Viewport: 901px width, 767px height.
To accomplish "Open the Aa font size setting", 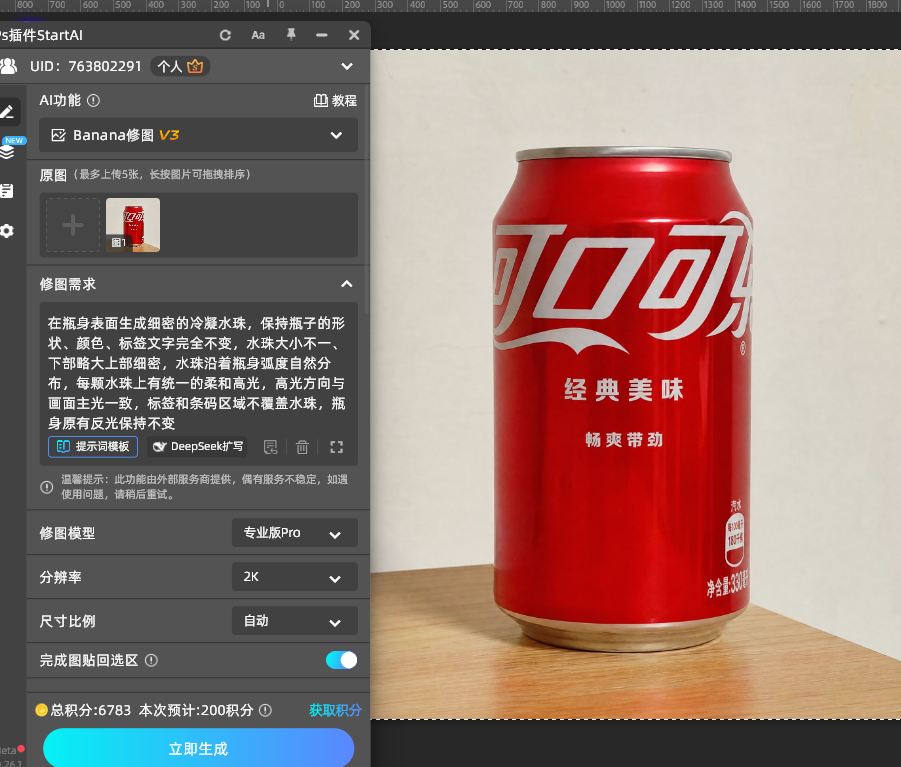I will (x=258, y=35).
